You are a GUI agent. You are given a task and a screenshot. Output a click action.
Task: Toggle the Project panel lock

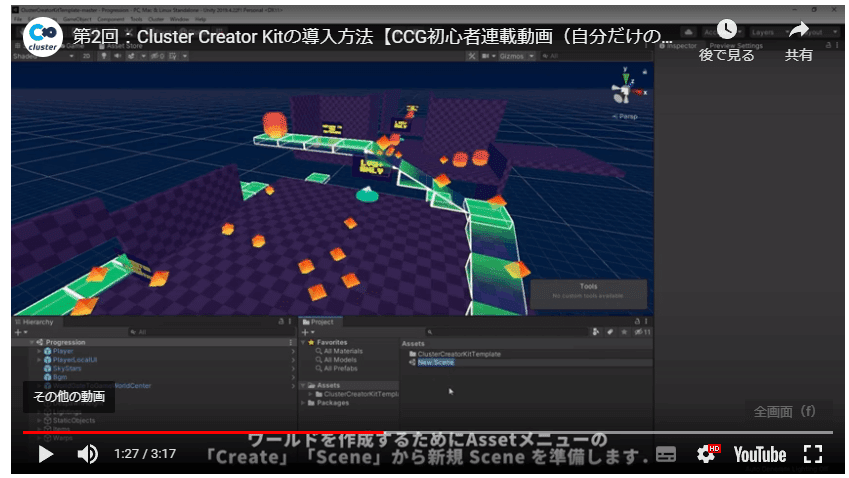(x=637, y=322)
